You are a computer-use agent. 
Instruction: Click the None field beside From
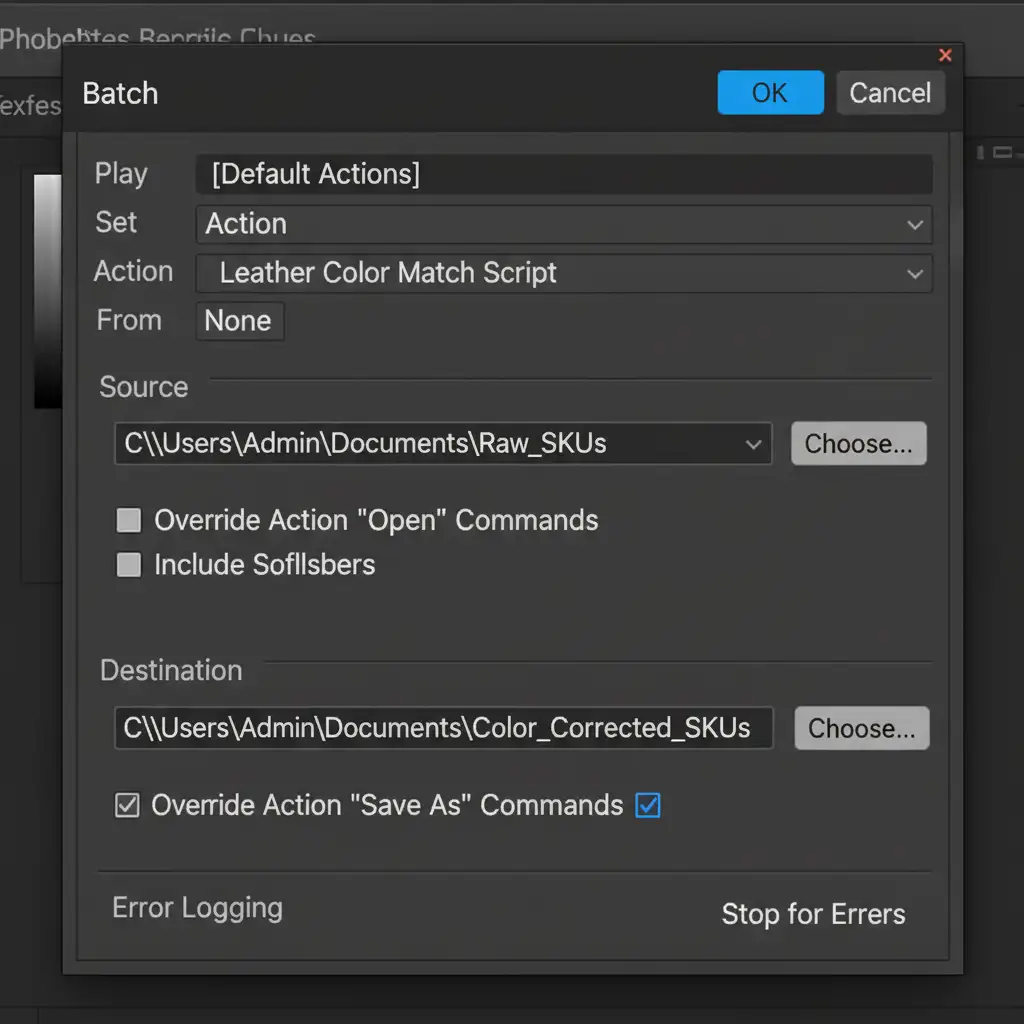(239, 321)
